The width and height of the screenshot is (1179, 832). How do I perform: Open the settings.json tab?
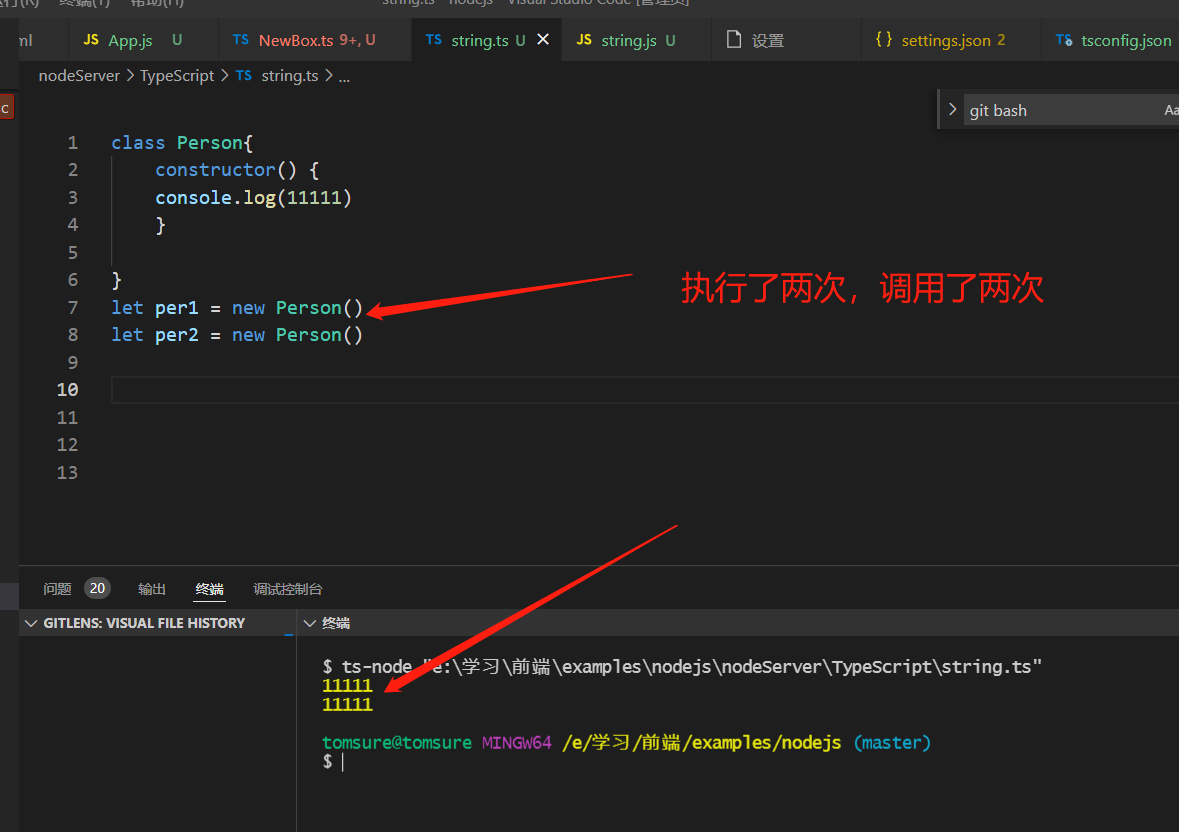coord(951,40)
